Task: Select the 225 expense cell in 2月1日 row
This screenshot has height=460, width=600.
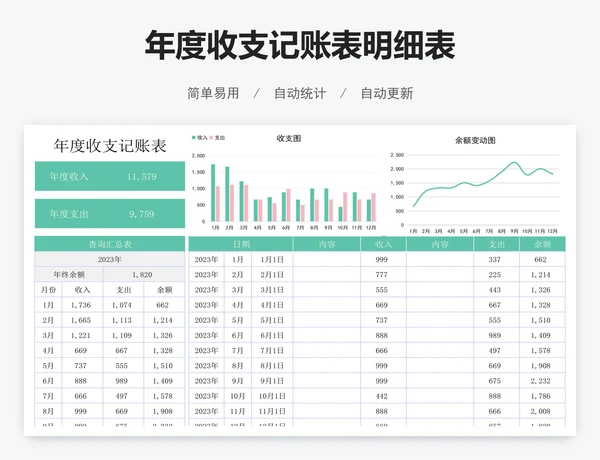Action: [x=496, y=275]
